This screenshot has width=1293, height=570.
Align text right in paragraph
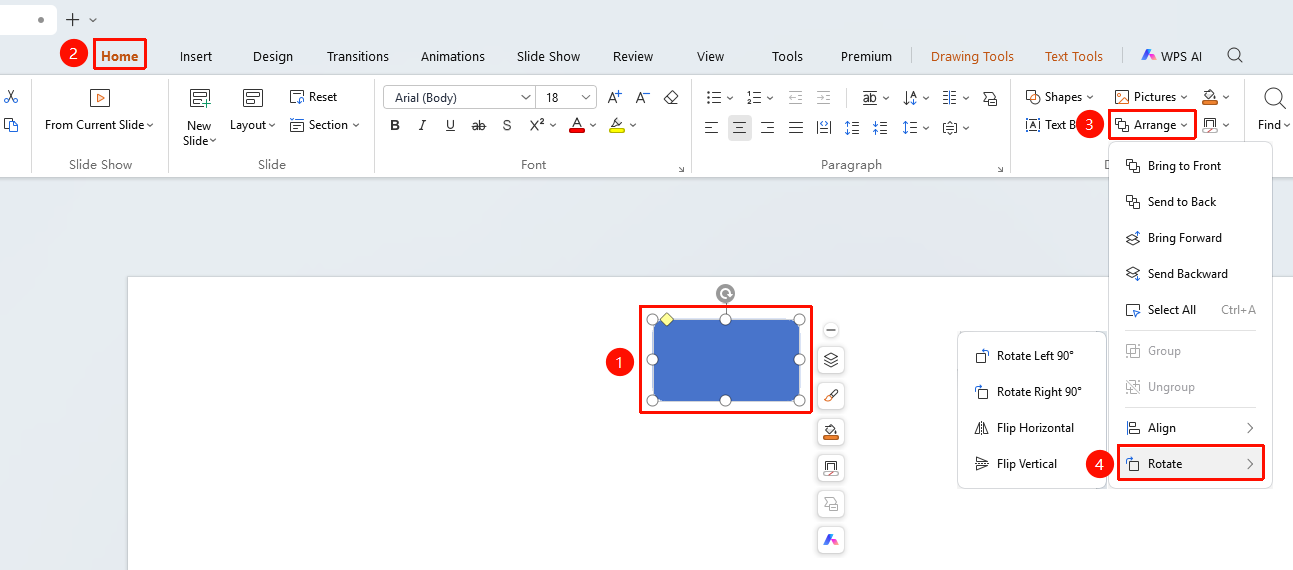coord(767,127)
